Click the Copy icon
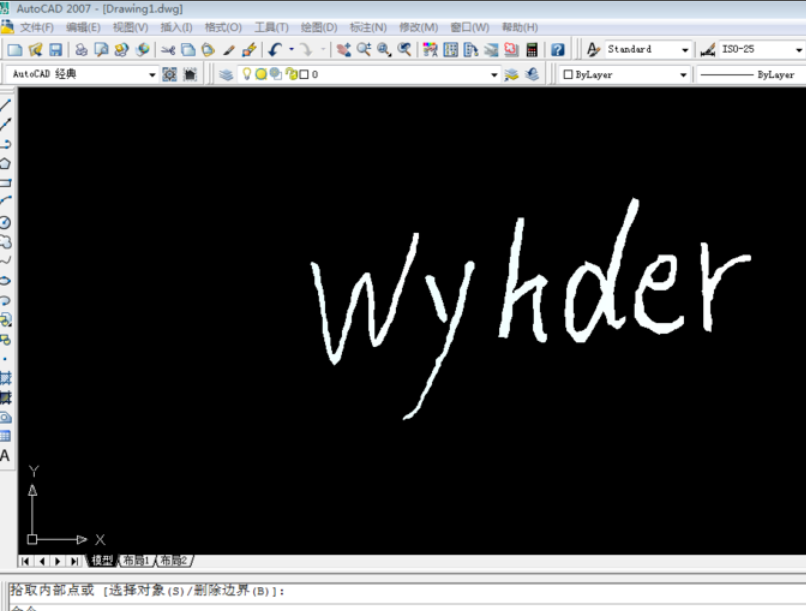The height and width of the screenshot is (611, 806). (x=188, y=50)
